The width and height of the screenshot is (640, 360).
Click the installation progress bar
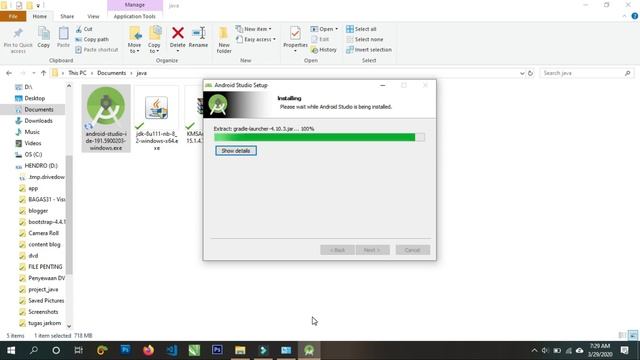click(319, 137)
